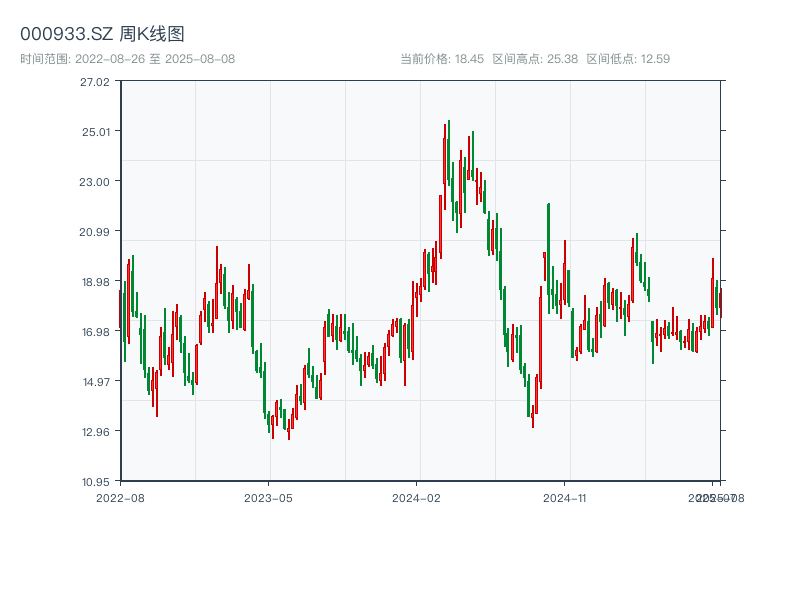Select the 时间范围 date range text
This screenshot has height=600, width=800.
(127, 59)
